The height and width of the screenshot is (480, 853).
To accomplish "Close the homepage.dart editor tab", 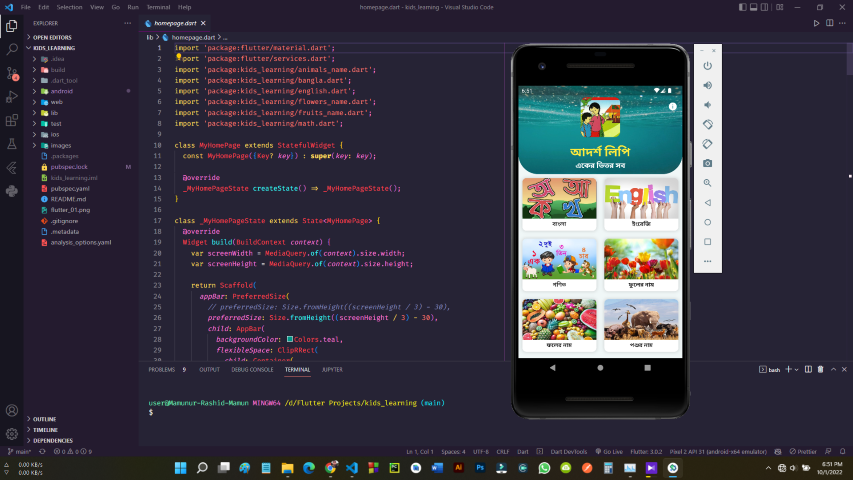I will coord(203,23).
